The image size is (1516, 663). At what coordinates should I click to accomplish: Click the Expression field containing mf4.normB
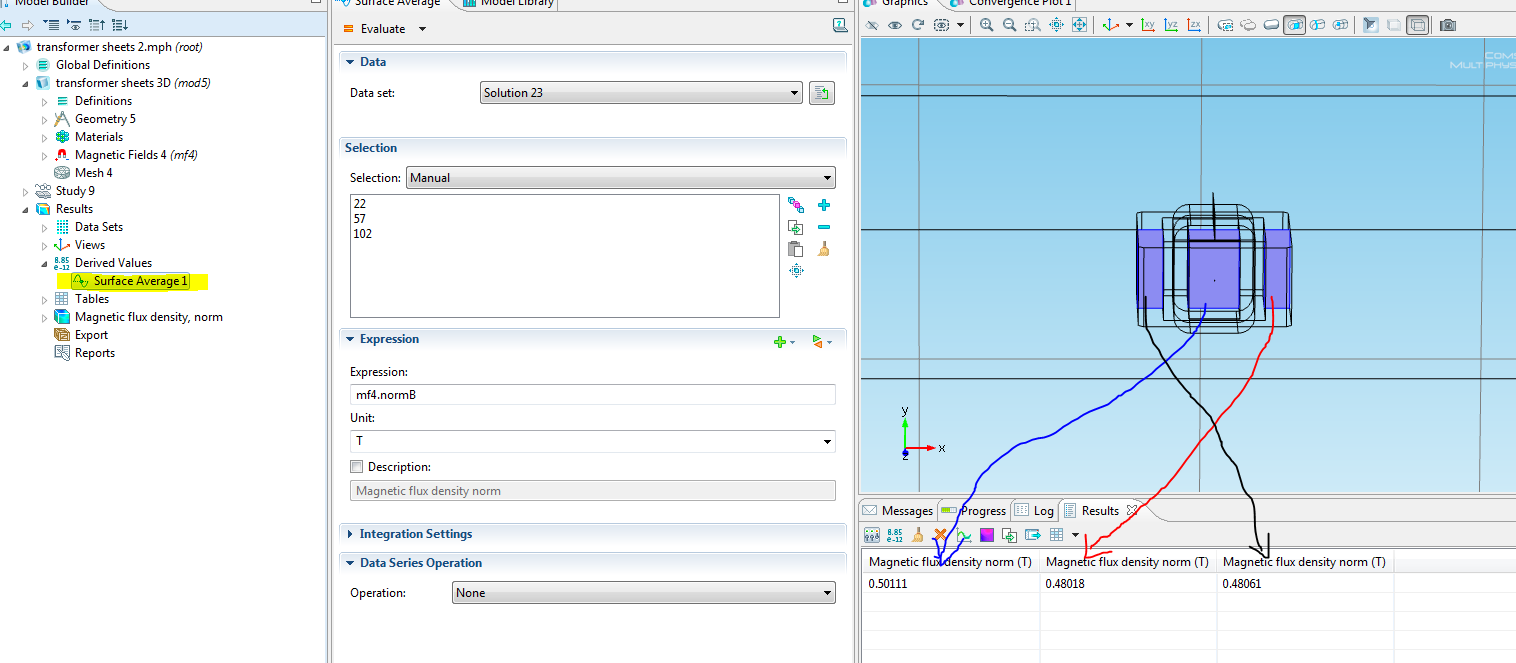592,395
